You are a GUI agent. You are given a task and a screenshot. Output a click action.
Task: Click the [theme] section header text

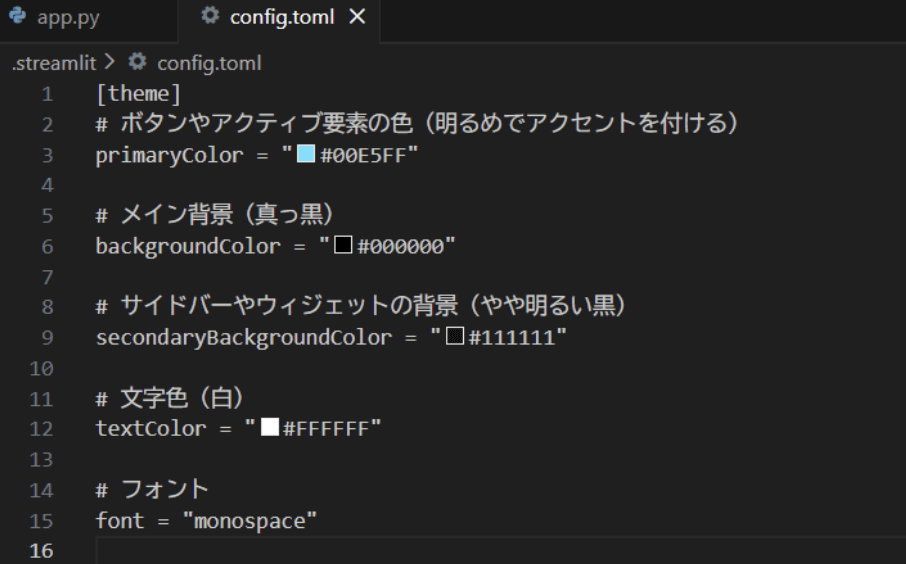pyautogui.click(x=139, y=94)
